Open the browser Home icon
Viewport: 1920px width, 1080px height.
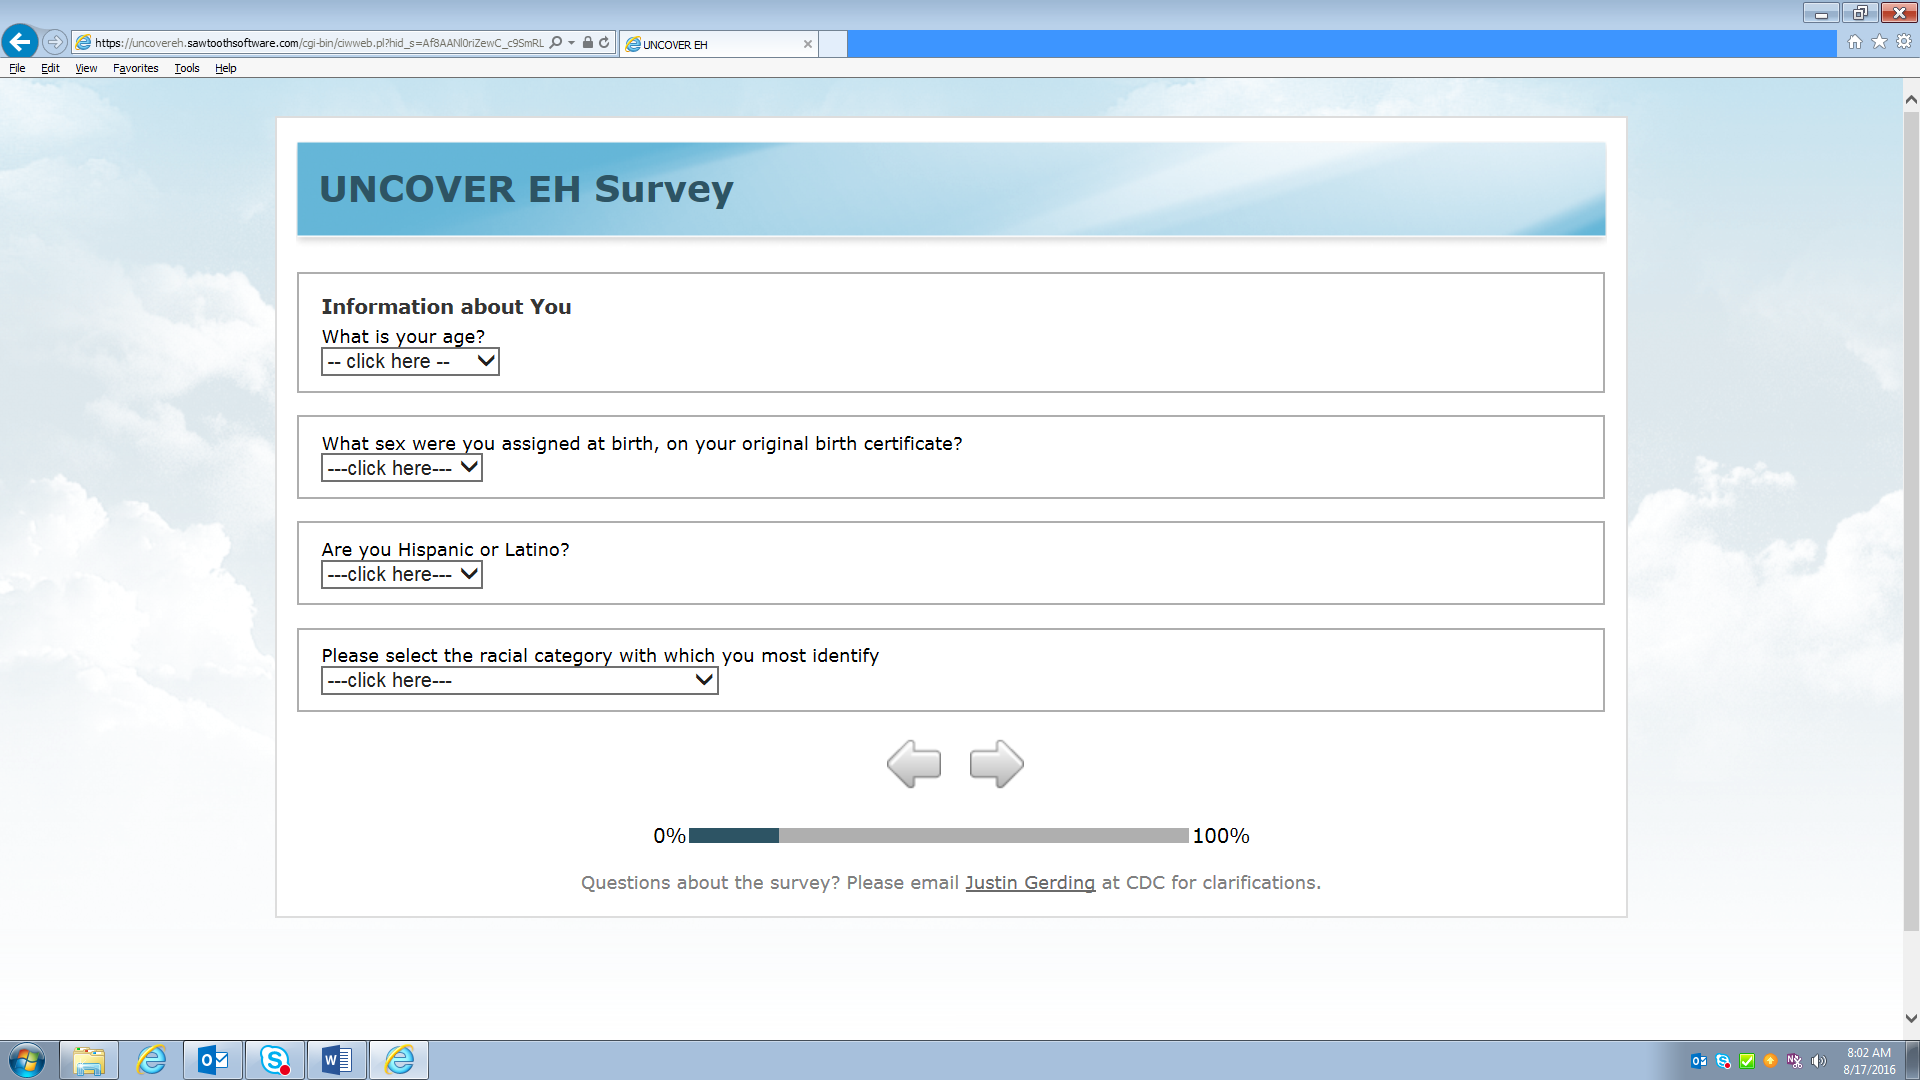1855,42
